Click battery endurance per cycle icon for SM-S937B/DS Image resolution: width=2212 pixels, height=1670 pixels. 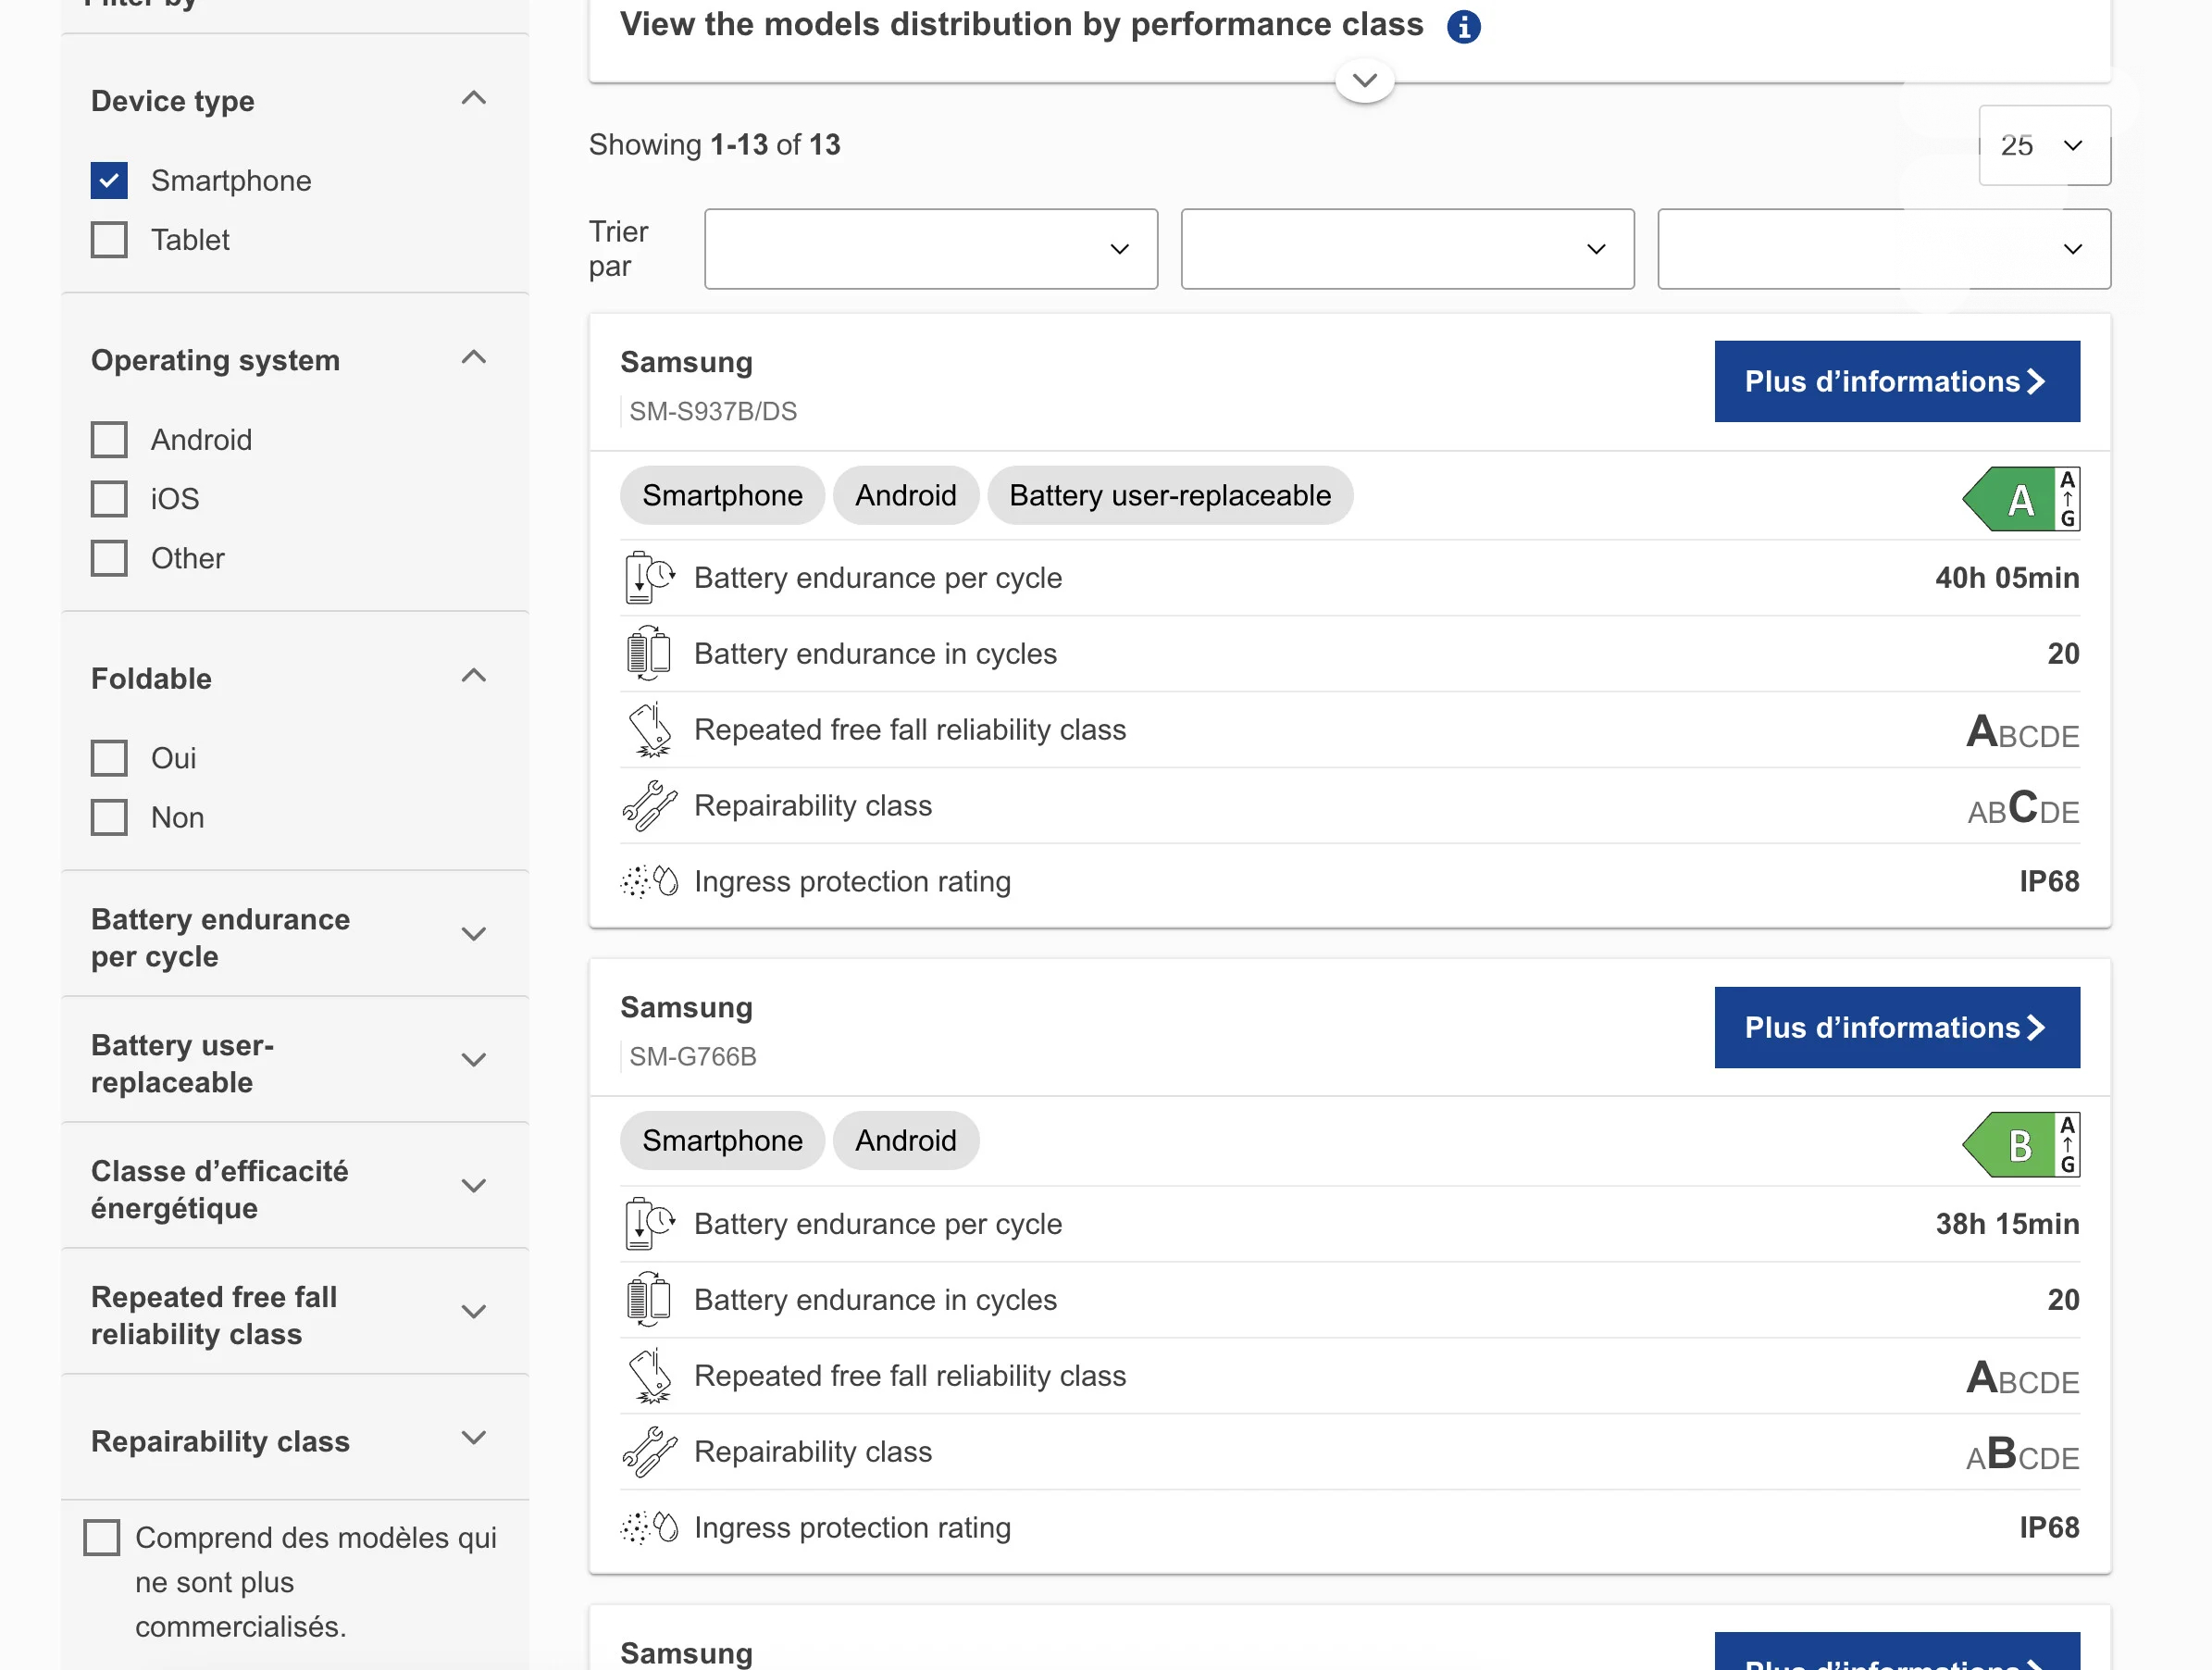click(649, 577)
